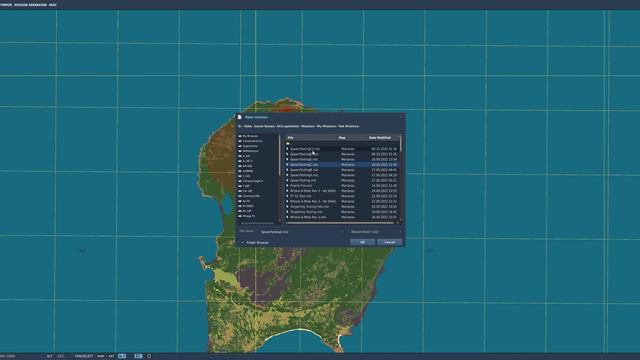Click the File name input field

pyautogui.click(x=302, y=232)
